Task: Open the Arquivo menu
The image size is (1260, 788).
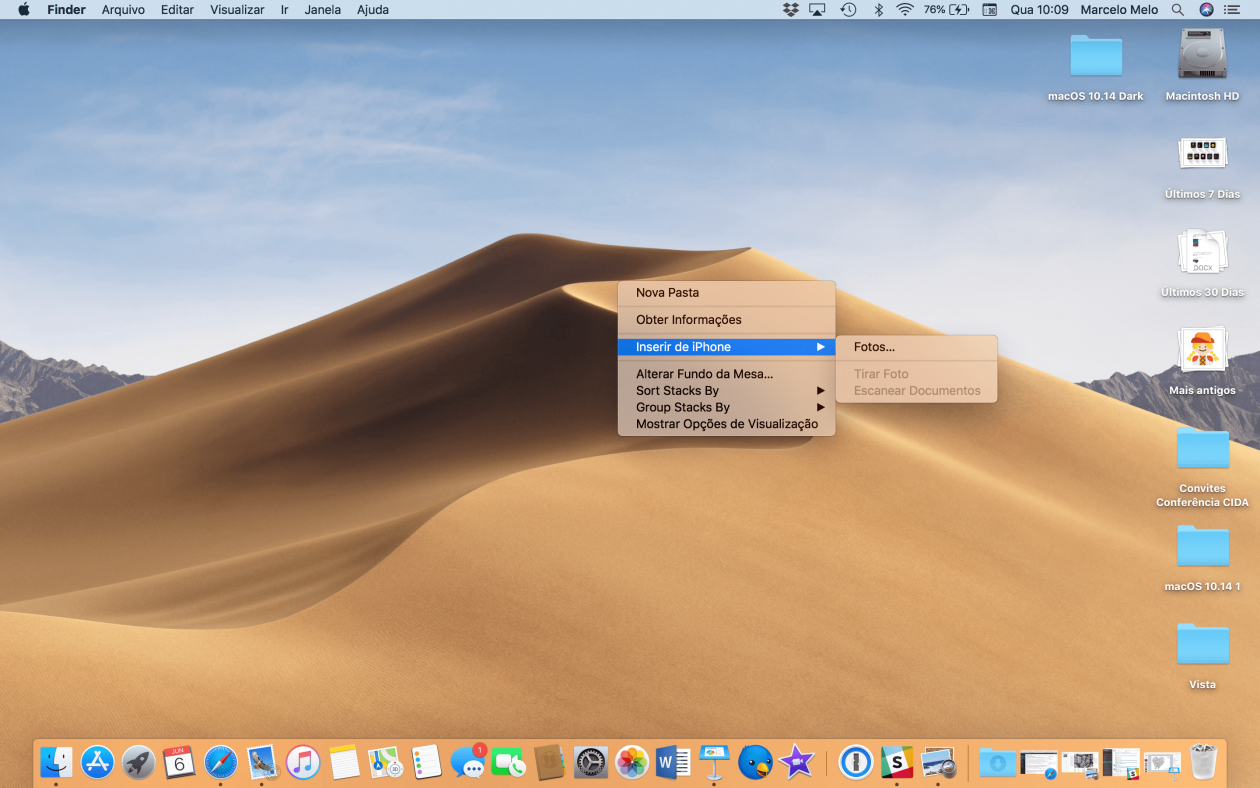Action: (x=122, y=9)
